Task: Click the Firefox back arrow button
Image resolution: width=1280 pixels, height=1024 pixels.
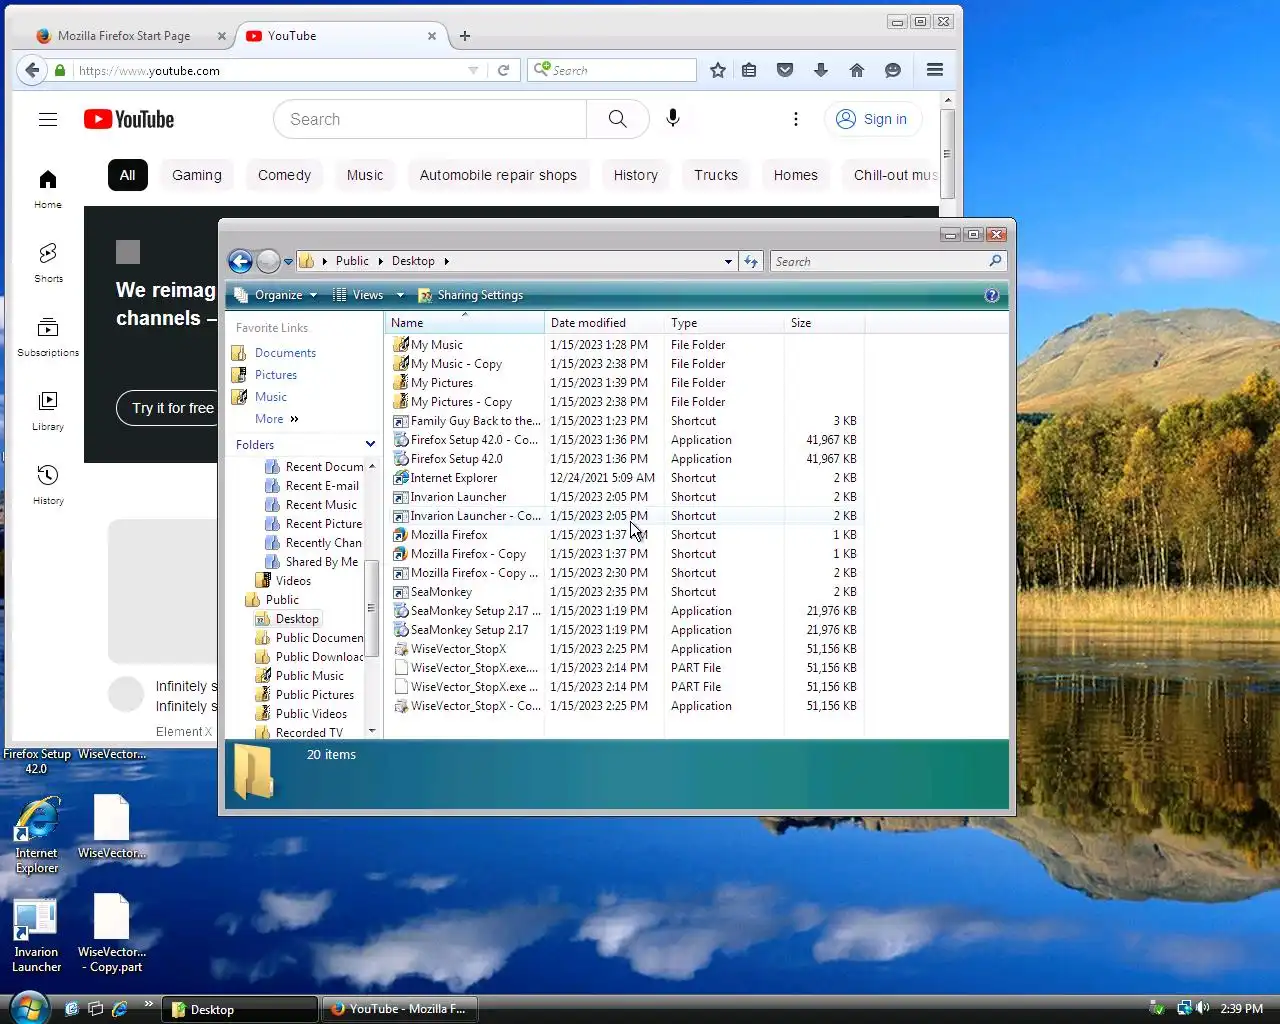Action: click(x=32, y=70)
